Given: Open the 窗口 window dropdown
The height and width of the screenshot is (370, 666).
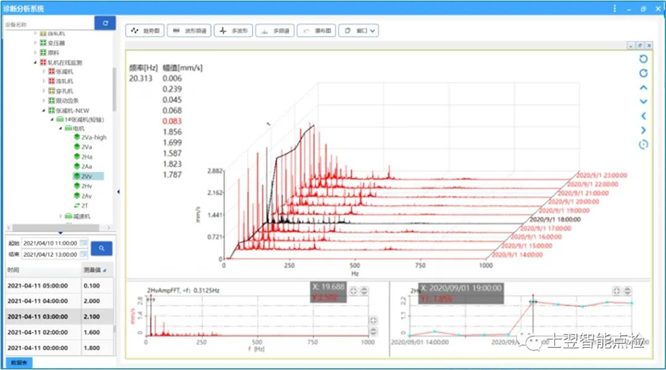Looking at the screenshot, I should pyautogui.click(x=358, y=31).
